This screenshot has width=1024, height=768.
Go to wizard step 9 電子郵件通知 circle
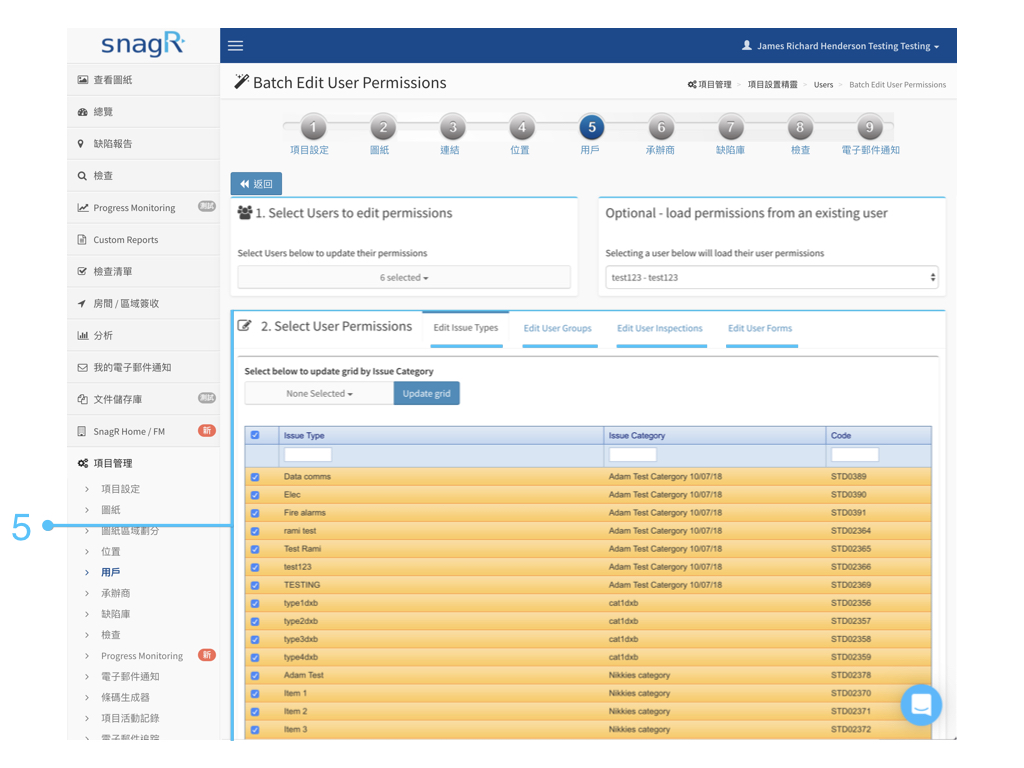coord(869,127)
